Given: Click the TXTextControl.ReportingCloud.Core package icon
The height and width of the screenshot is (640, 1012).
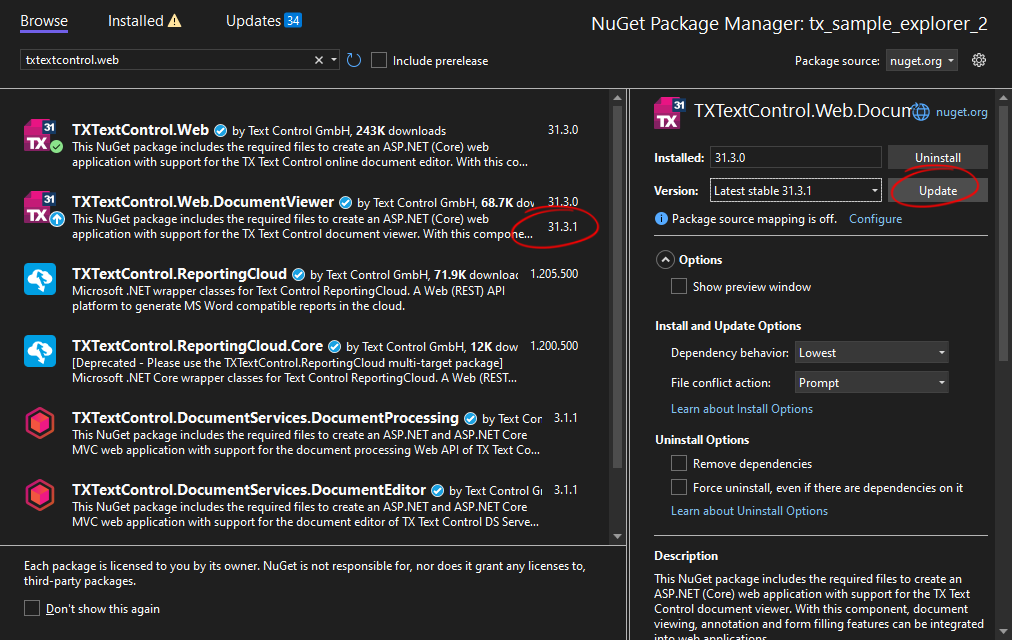Looking at the screenshot, I should [x=40, y=351].
